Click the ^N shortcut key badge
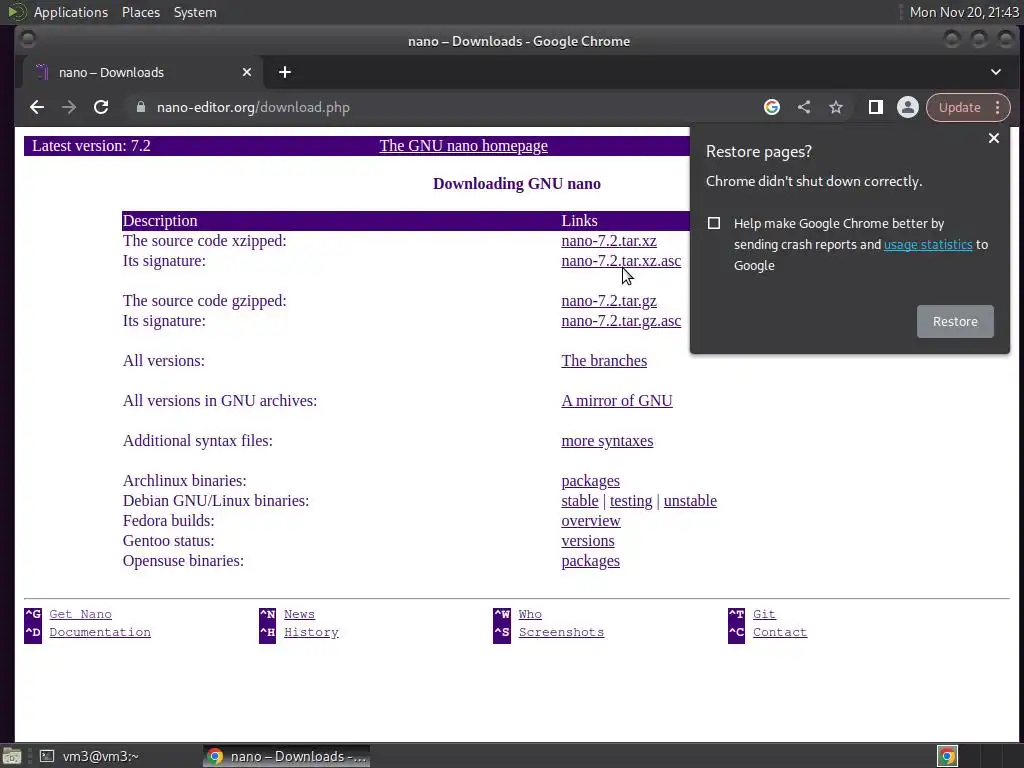This screenshot has width=1024, height=768. click(x=267, y=615)
